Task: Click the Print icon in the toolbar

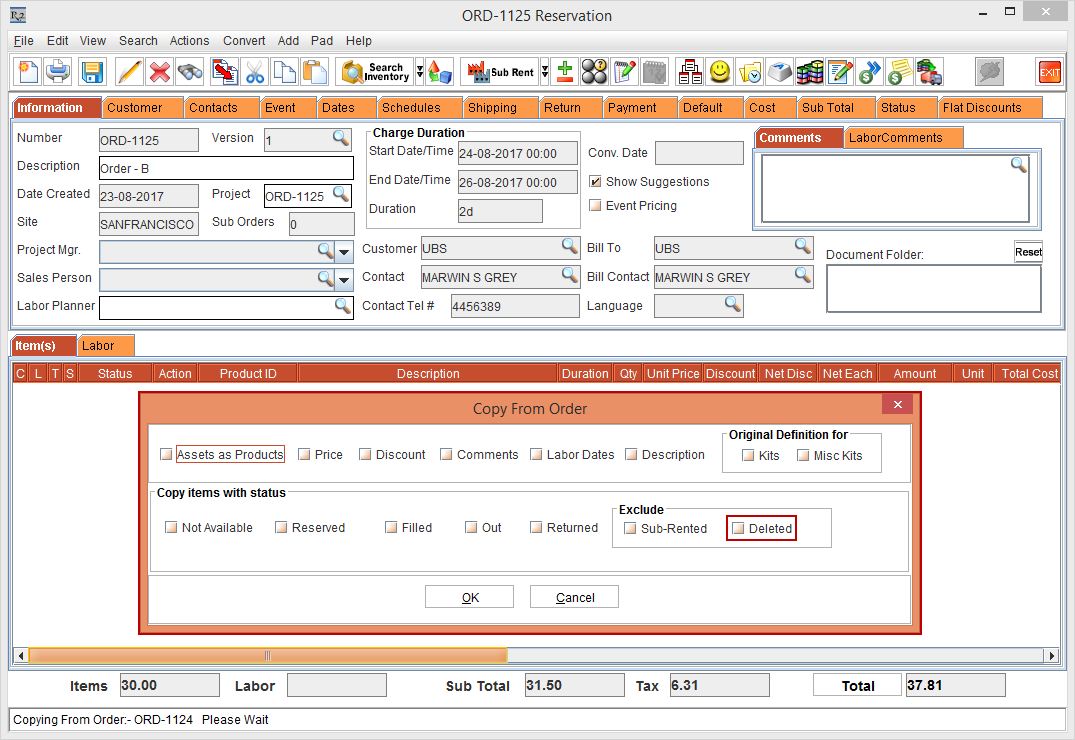Action: (59, 72)
